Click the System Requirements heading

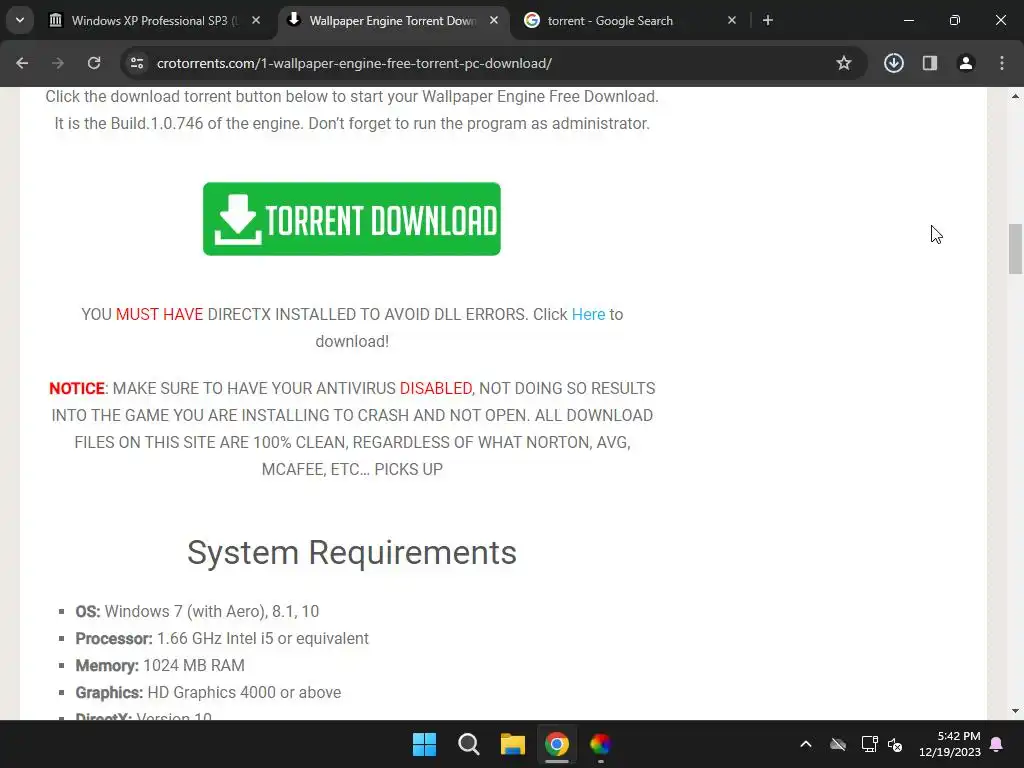pyautogui.click(x=352, y=552)
